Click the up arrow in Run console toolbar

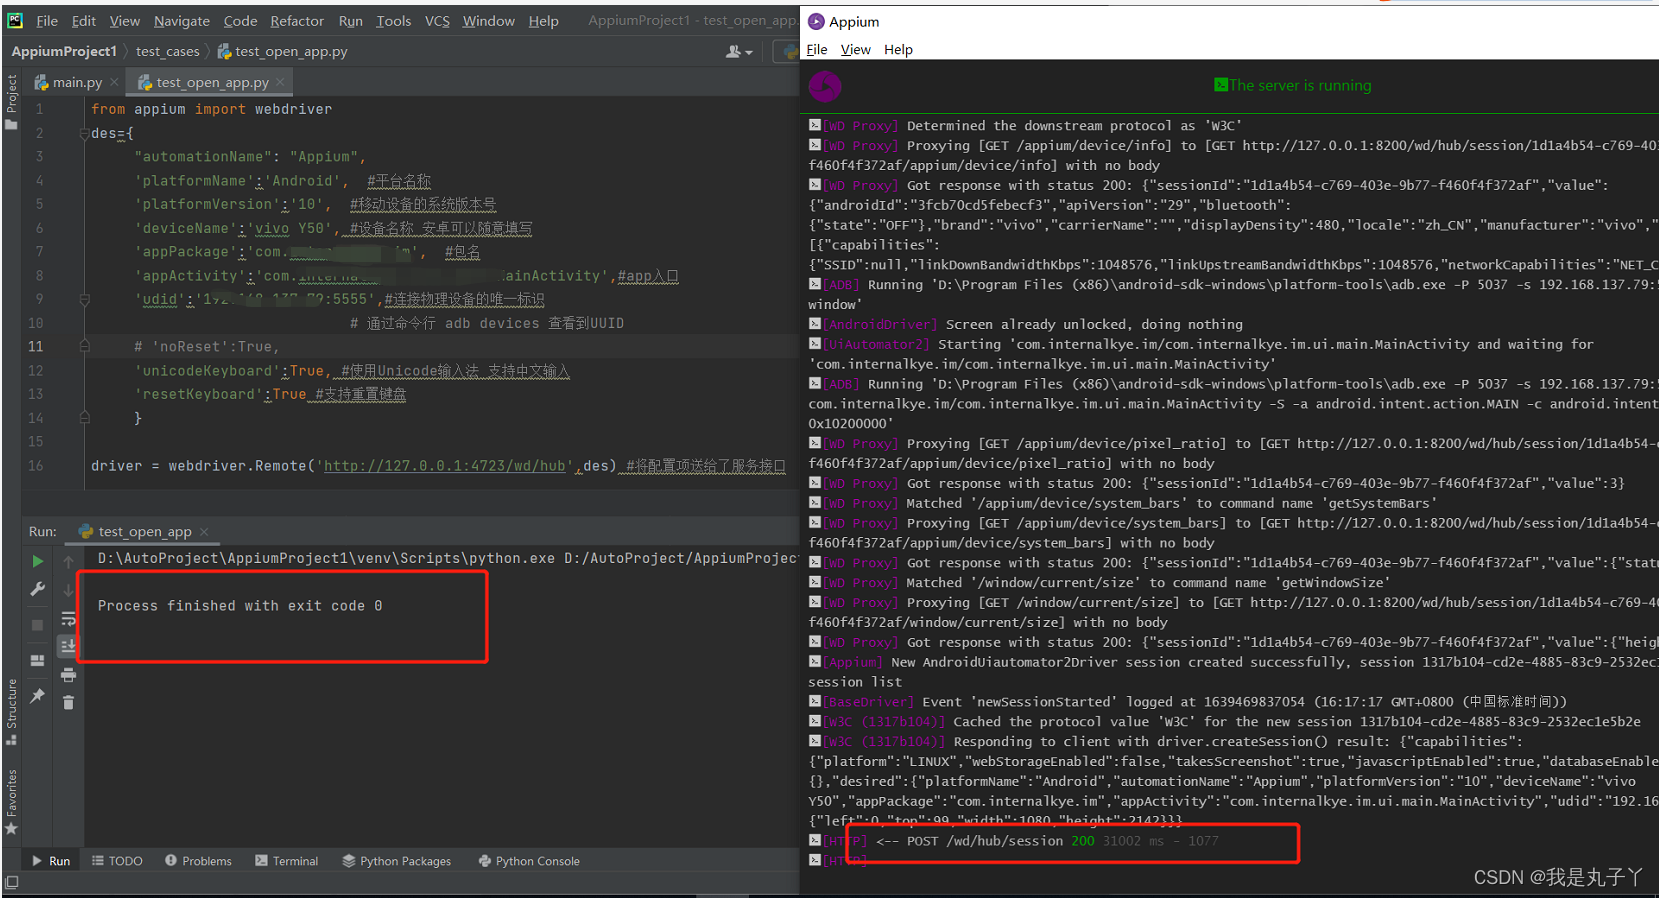(68, 561)
